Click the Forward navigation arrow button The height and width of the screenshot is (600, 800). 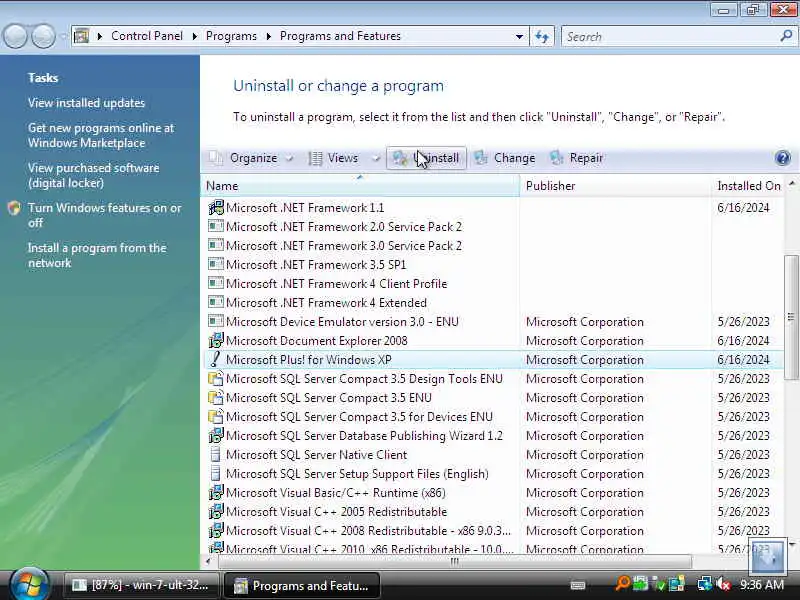coord(44,36)
